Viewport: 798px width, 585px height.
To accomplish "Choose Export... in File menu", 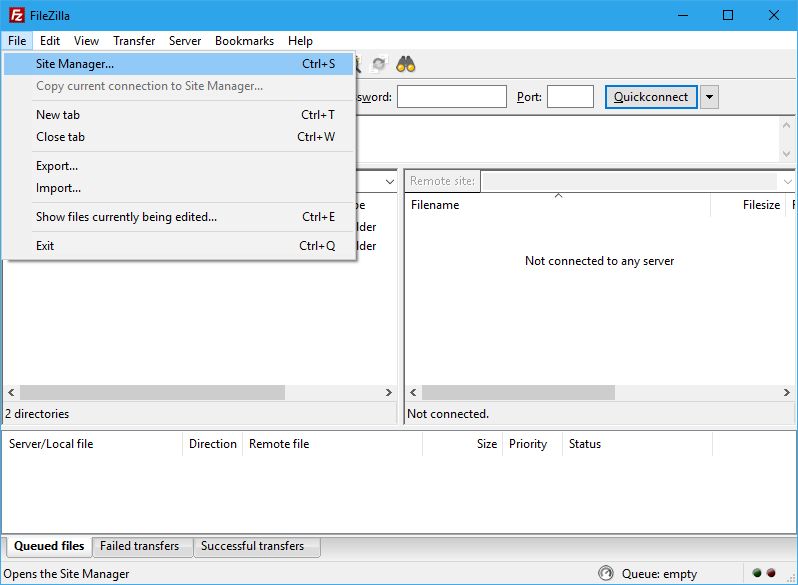I will (179, 165).
